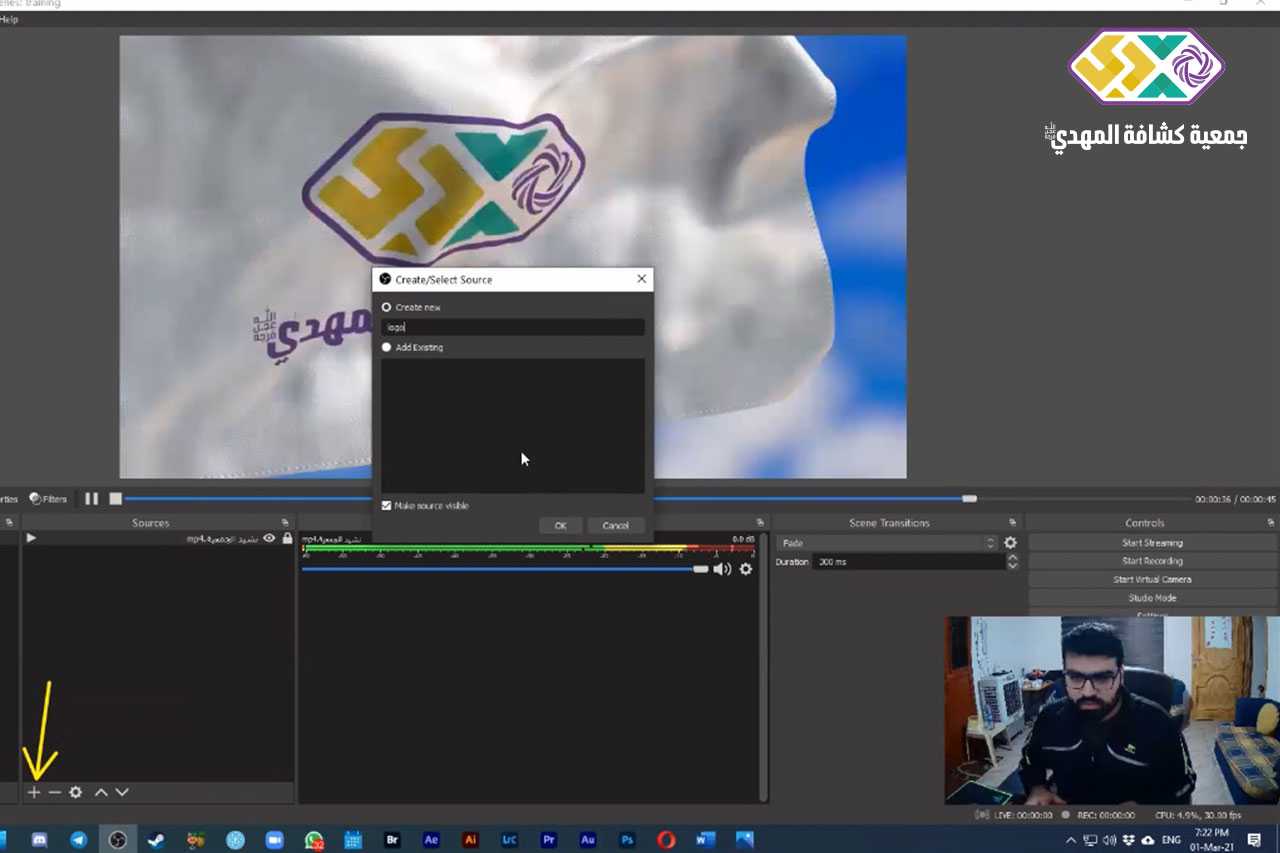Open source properties gear in Sources toolbar
This screenshot has width=1280, height=853.
76,792
